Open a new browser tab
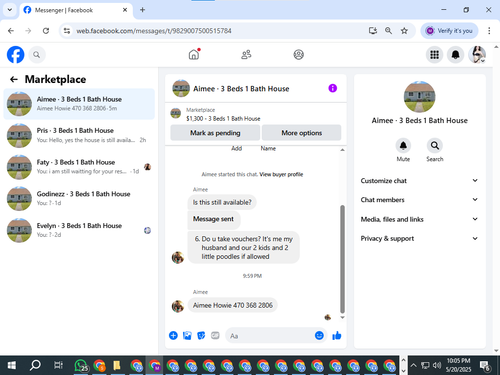Viewport: 500px width, 375px height. (142, 10)
